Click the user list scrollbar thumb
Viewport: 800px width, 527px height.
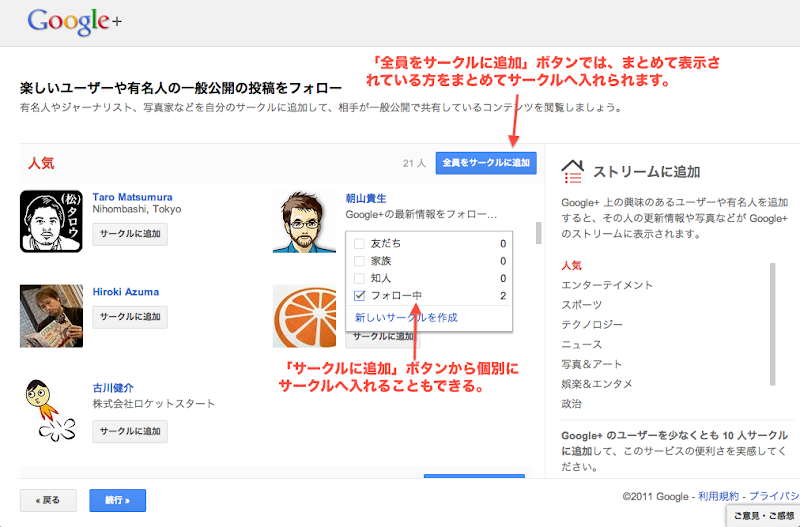click(x=538, y=233)
